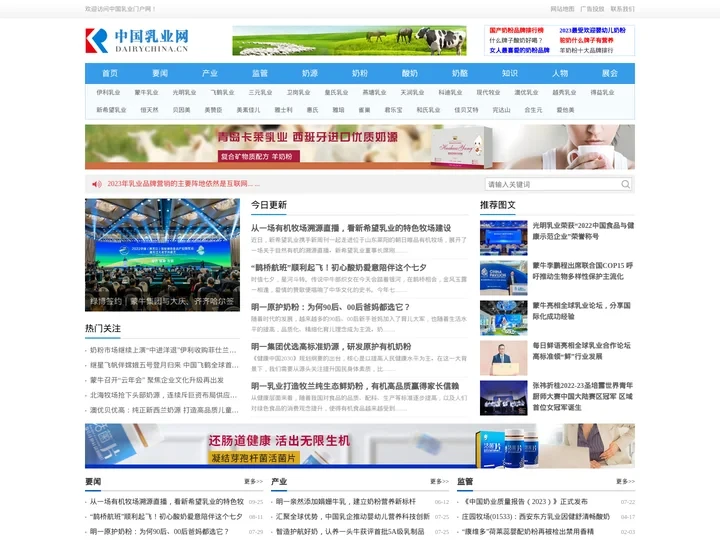Open the 首页 nav tab
This screenshot has width=720, height=540.
click(x=110, y=73)
